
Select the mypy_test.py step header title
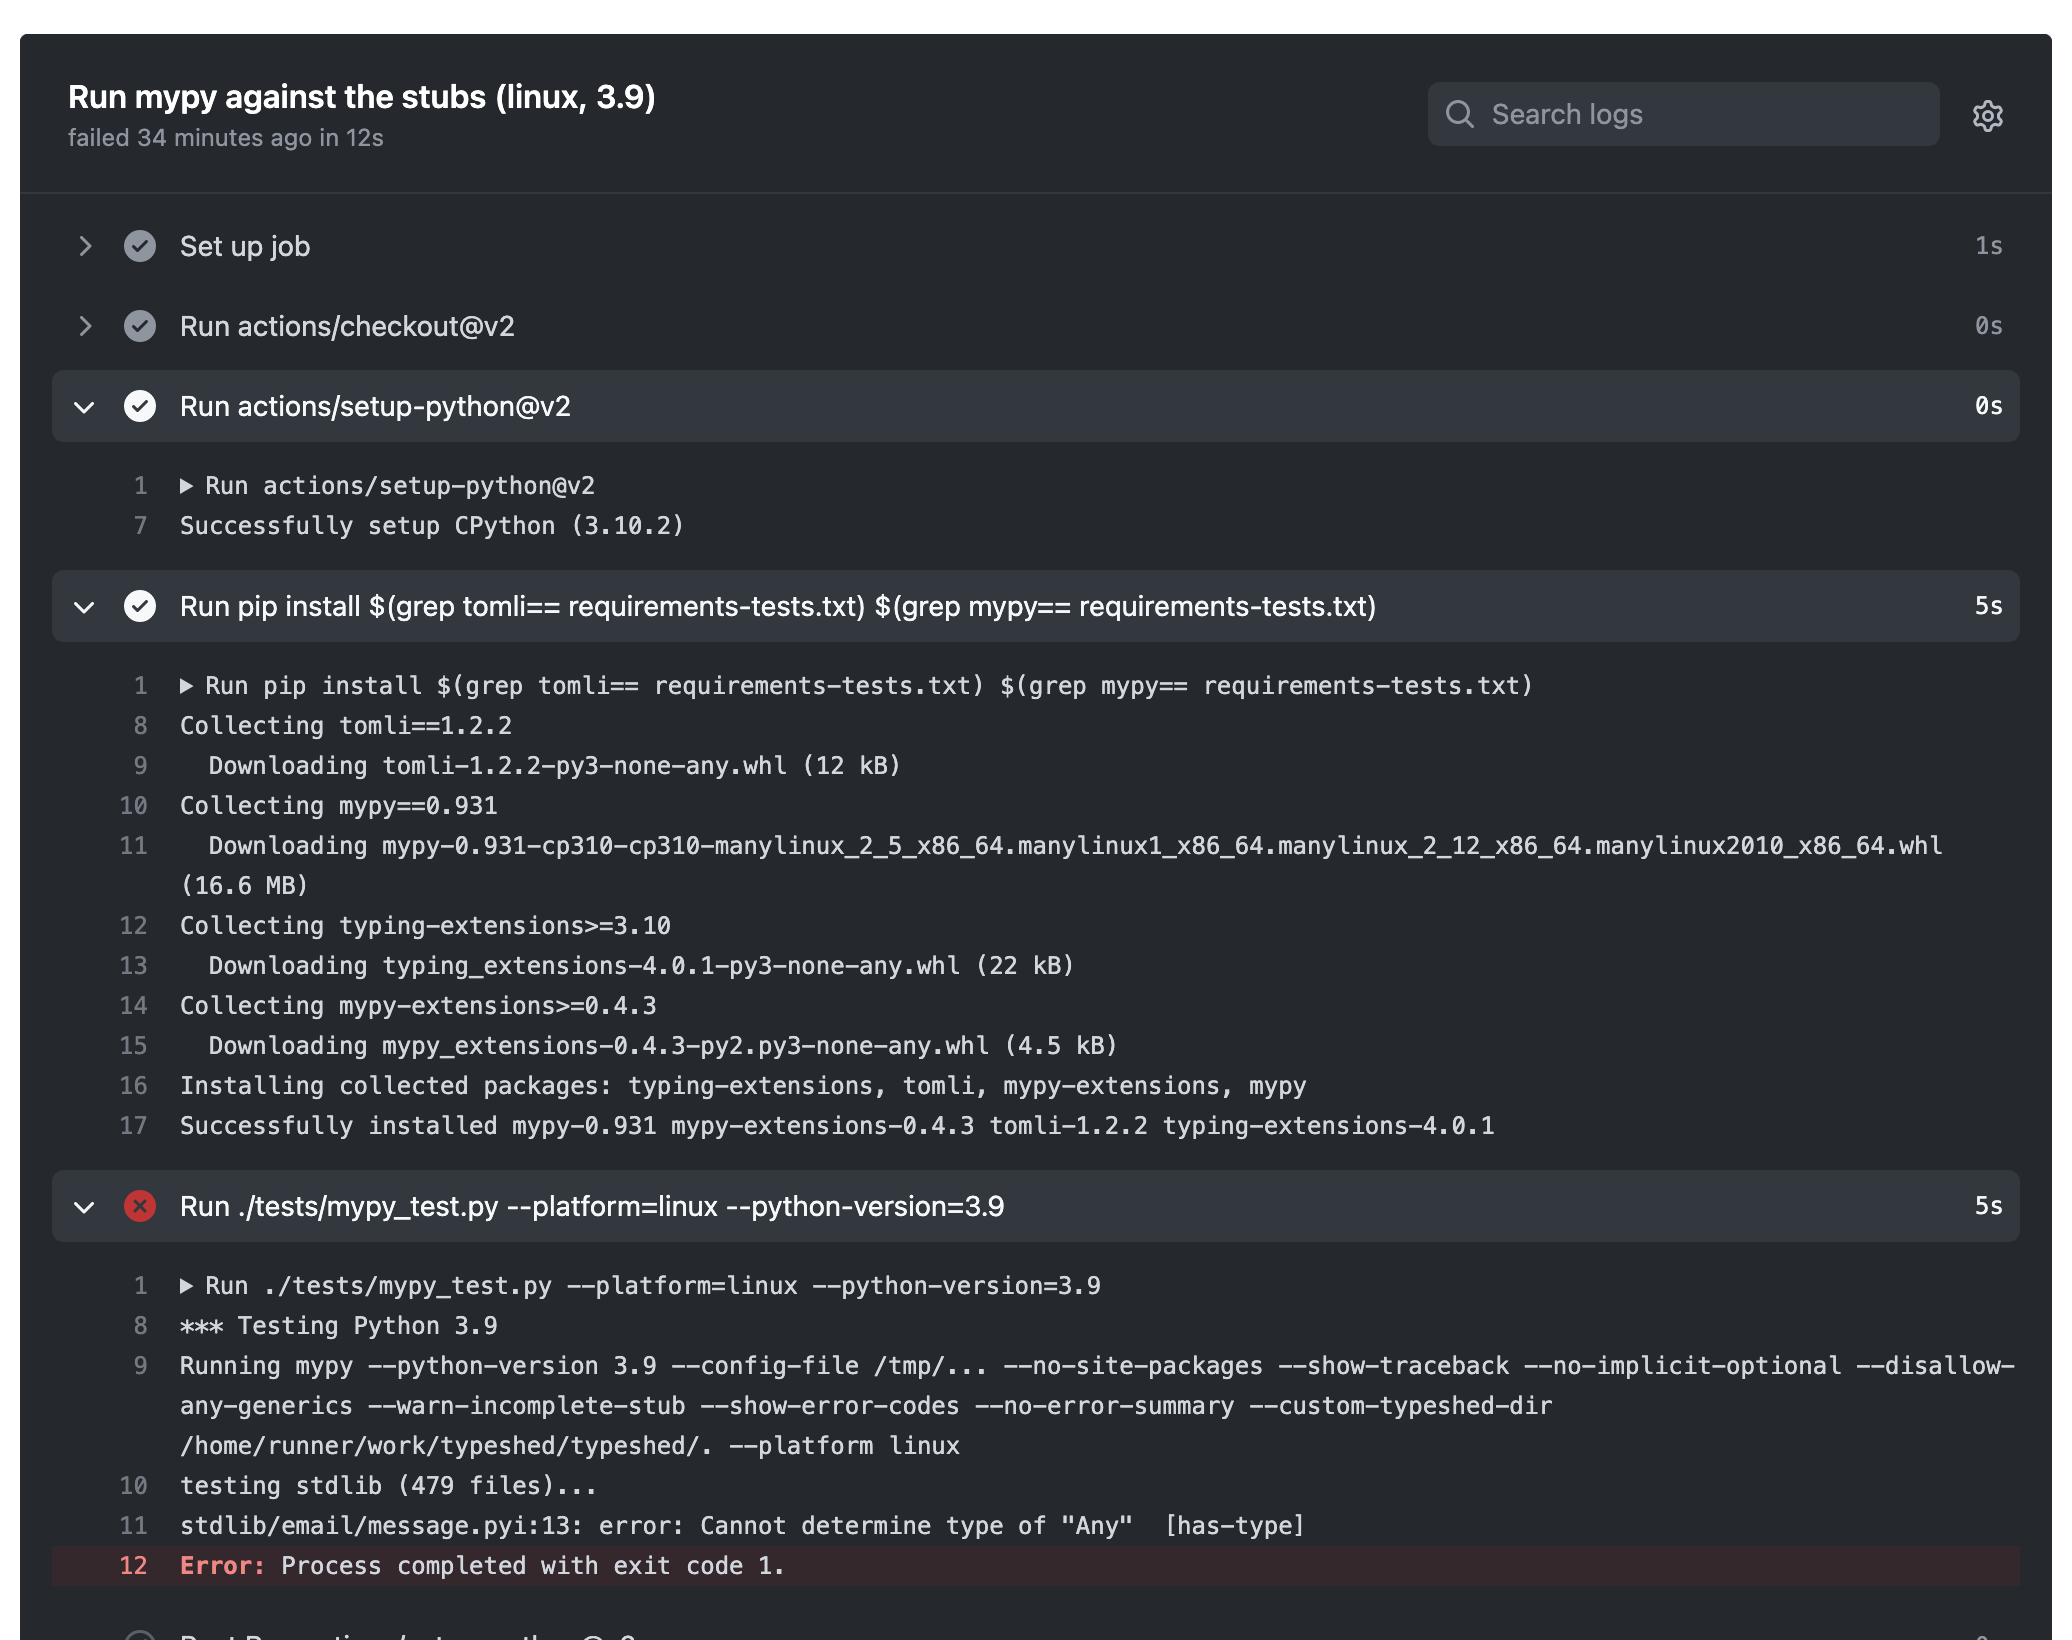pyautogui.click(x=592, y=1206)
